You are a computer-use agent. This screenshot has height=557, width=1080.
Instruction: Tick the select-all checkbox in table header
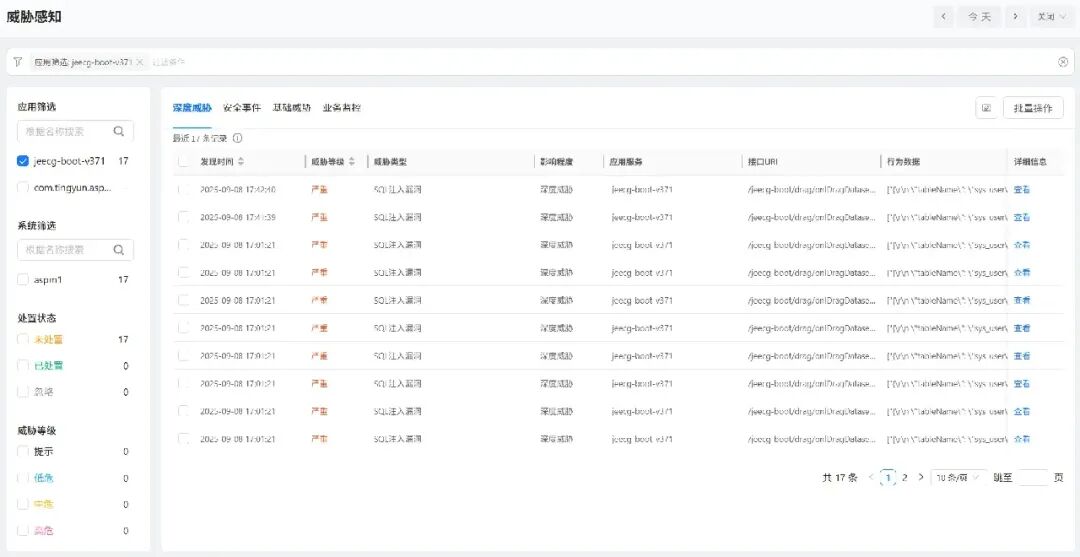[183, 161]
